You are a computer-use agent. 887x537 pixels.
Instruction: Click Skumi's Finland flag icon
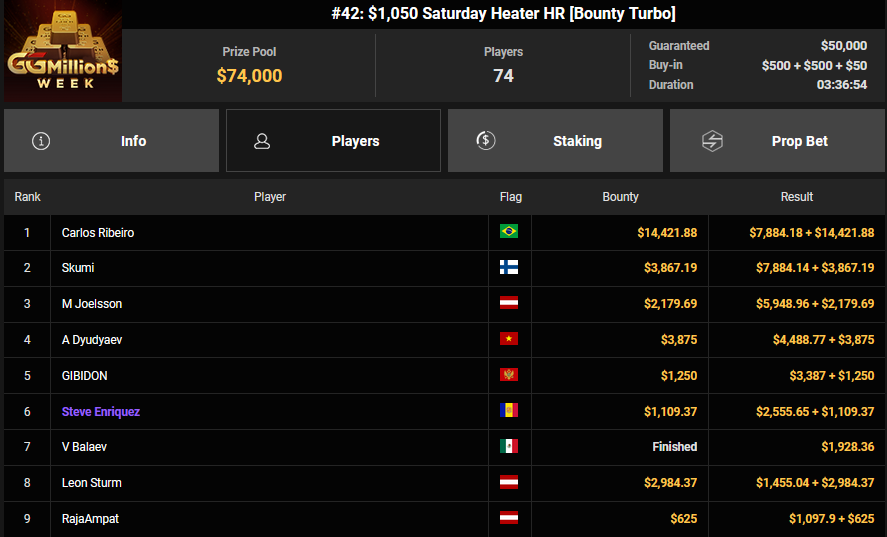[x=509, y=268]
